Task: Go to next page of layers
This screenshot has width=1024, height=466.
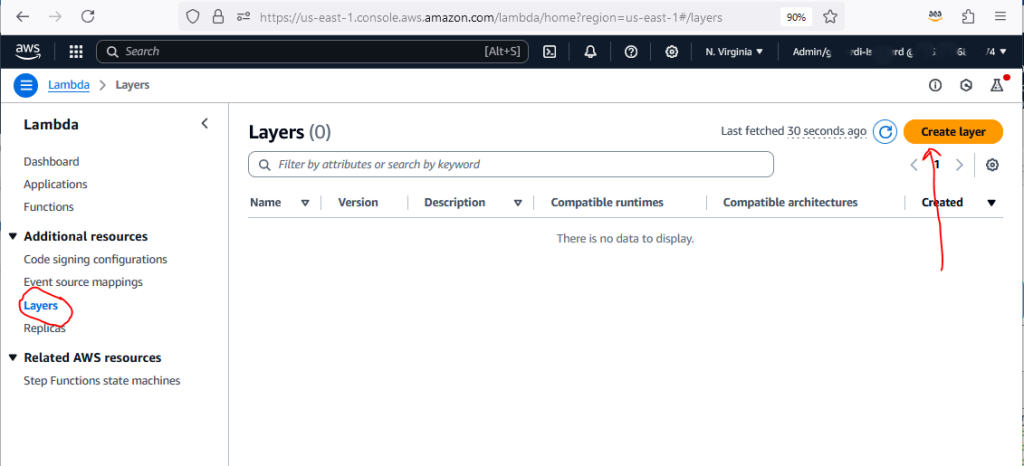Action: click(x=959, y=164)
